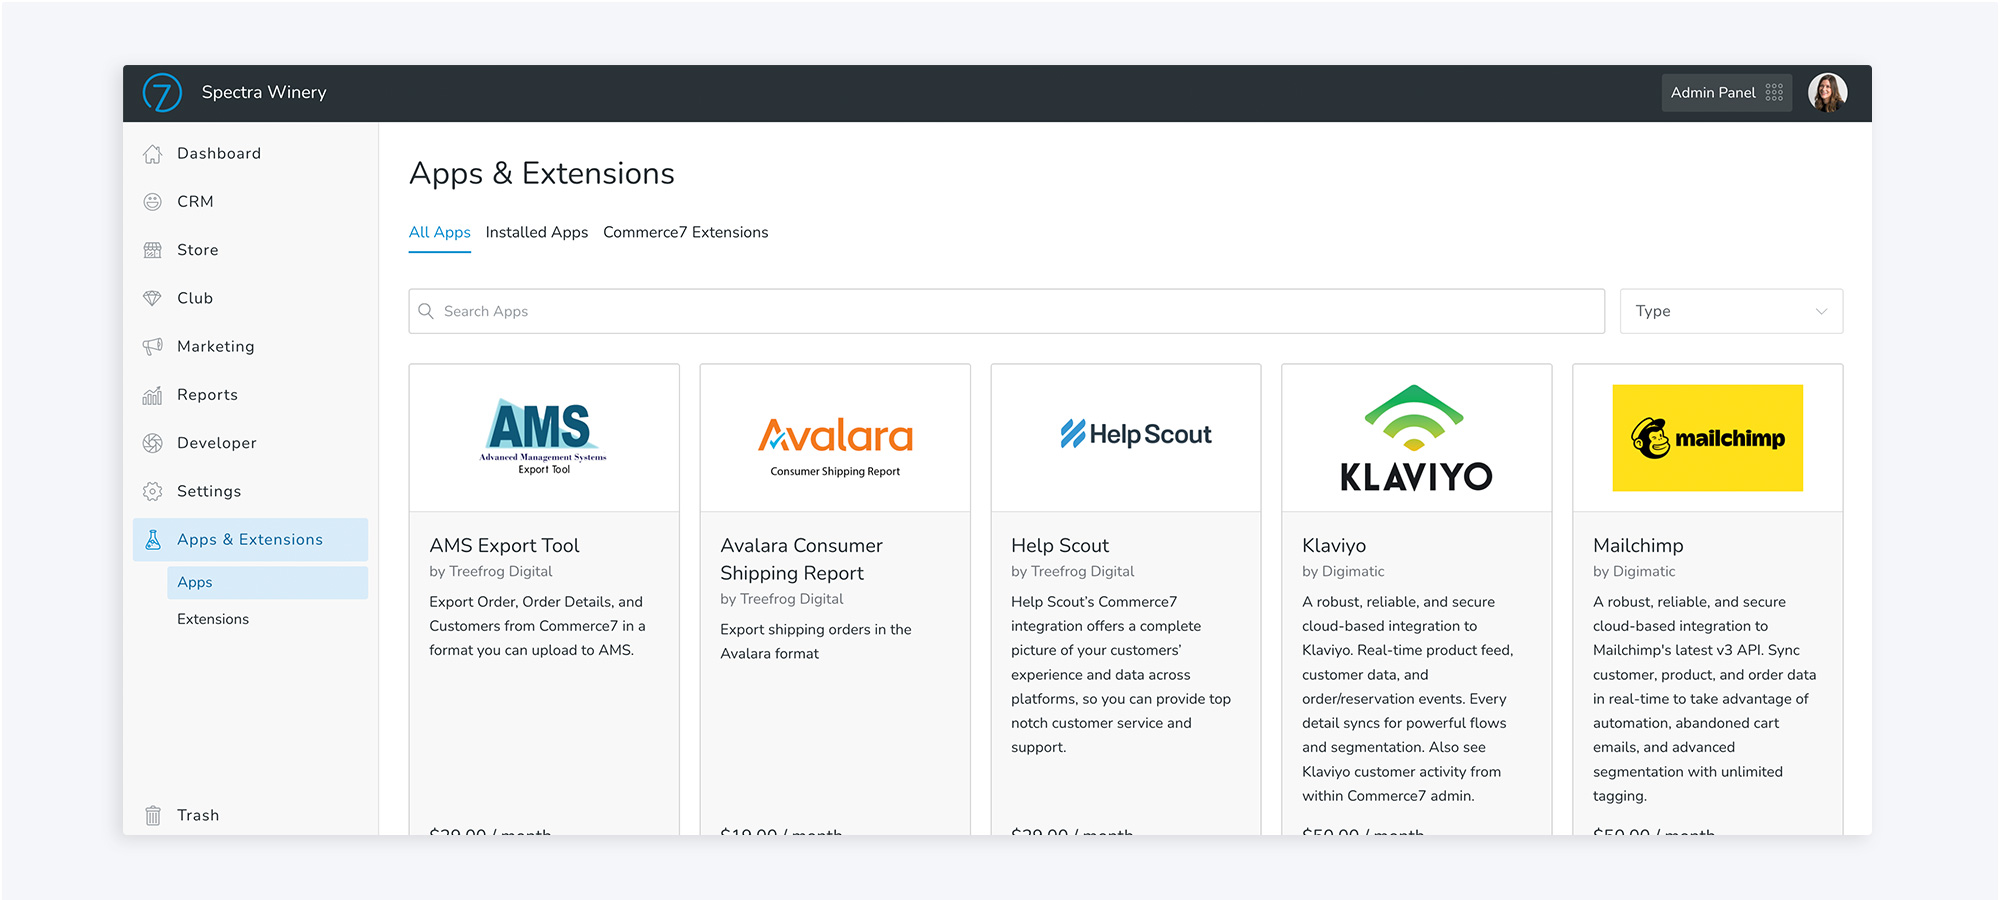Click the Club diamond icon
The image size is (2000, 900).
pos(152,298)
